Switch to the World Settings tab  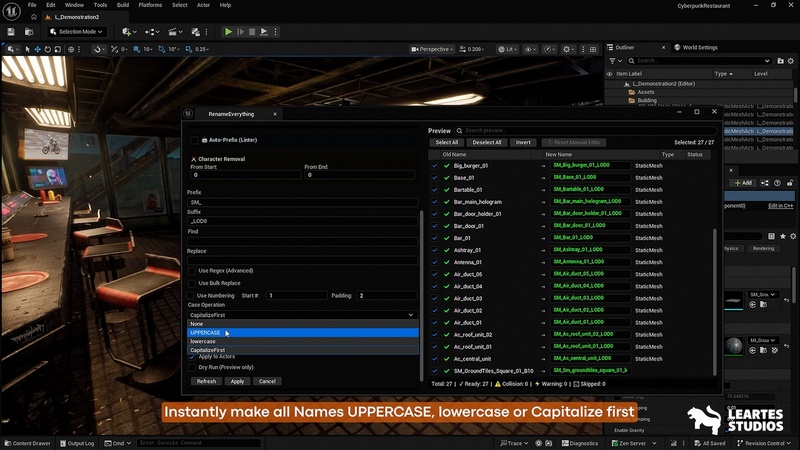tap(699, 47)
